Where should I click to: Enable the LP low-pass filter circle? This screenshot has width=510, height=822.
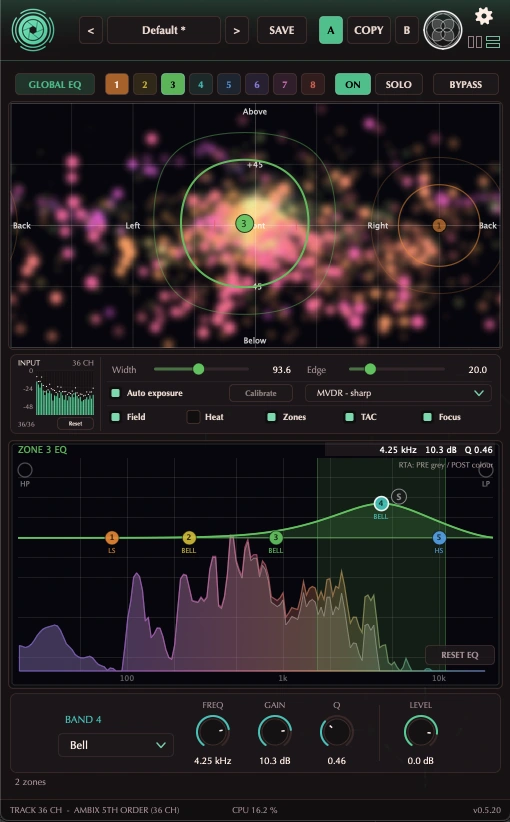click(x=486, y=470)
